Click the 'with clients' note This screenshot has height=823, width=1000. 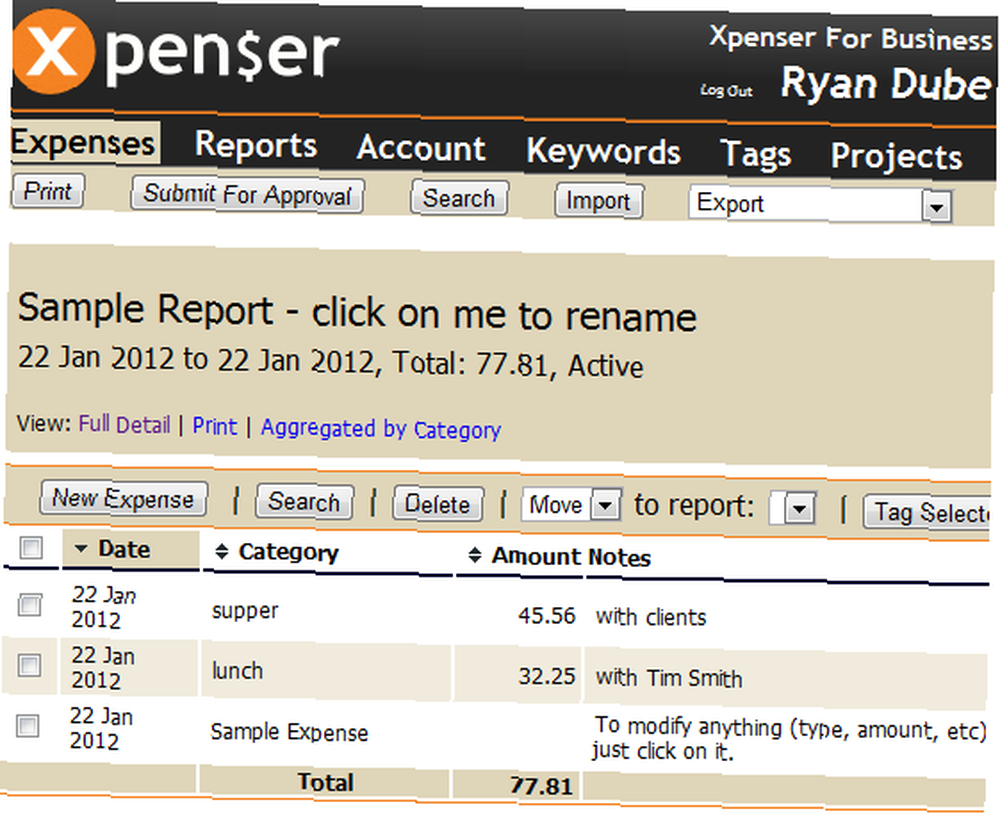pyautogui.click(x=651, y=618)
